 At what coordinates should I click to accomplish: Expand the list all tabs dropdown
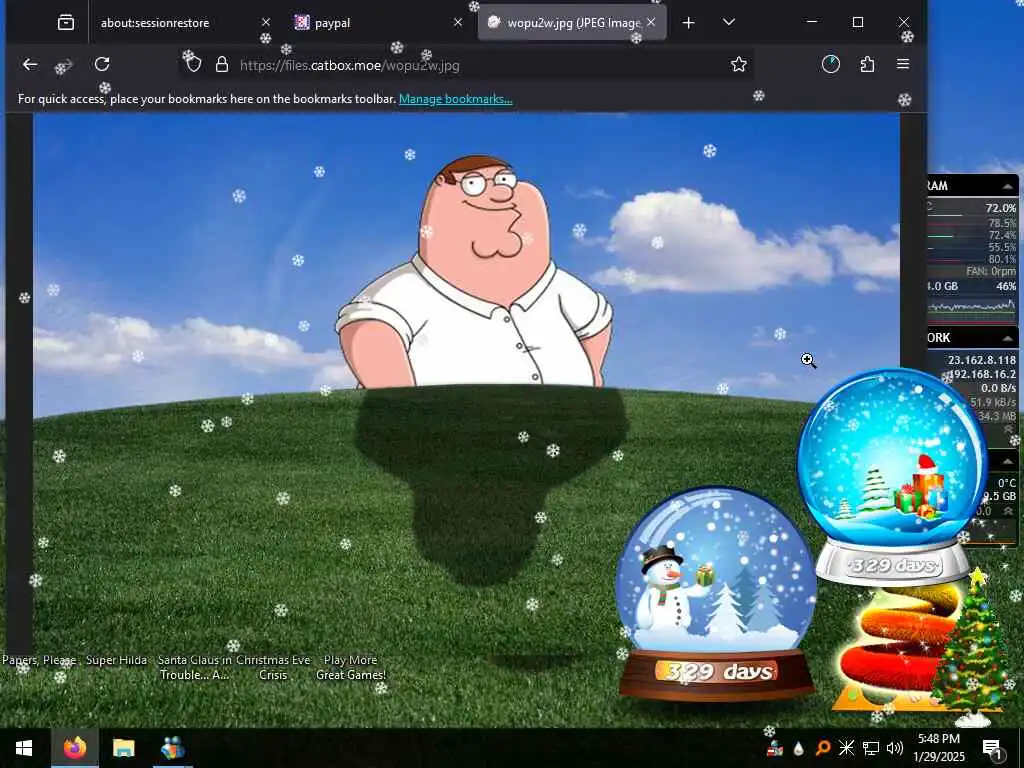click(729, 22)
